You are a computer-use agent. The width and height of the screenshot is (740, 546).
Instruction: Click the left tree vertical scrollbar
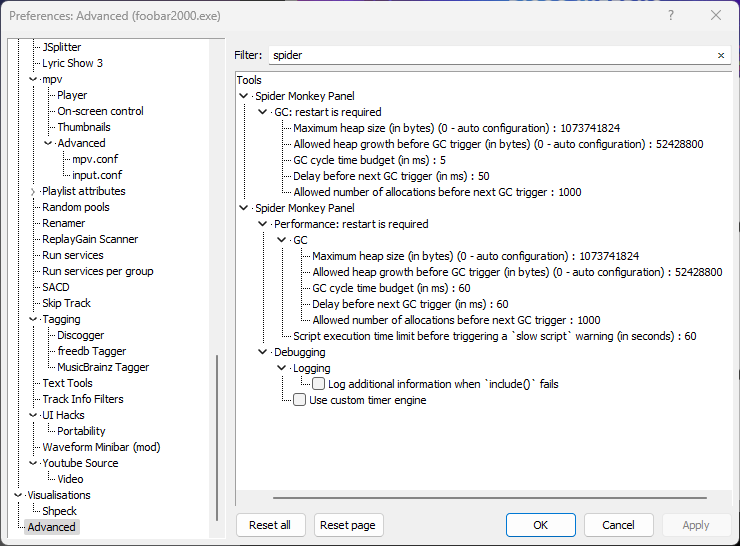click(x=217, y=437)
